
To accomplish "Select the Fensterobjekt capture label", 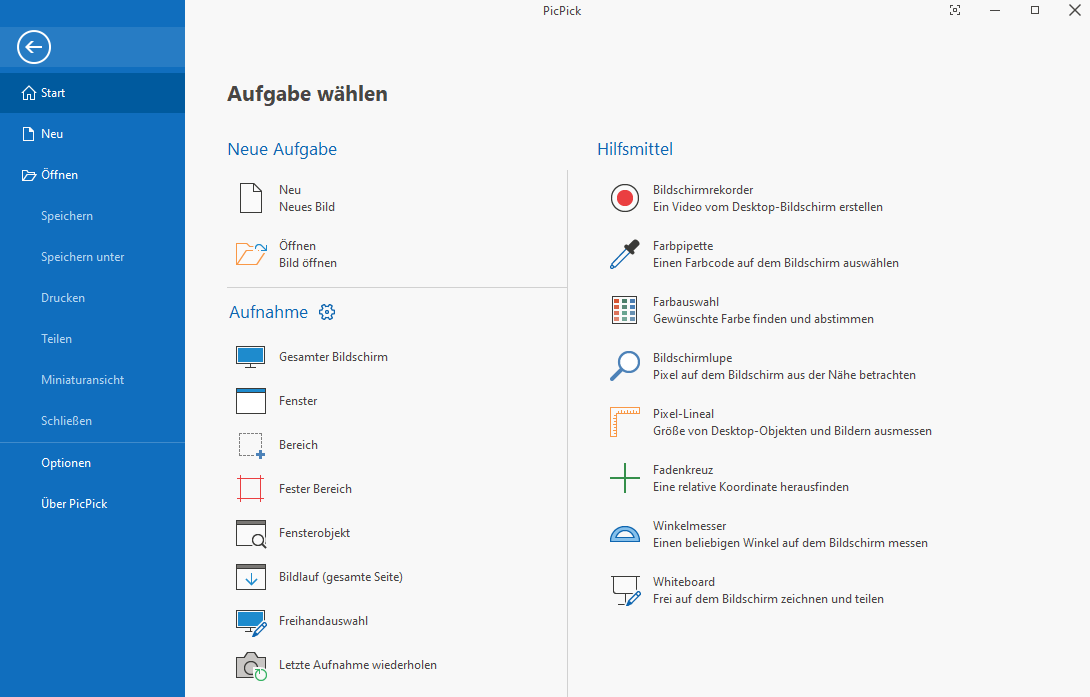I will [314, 533].
